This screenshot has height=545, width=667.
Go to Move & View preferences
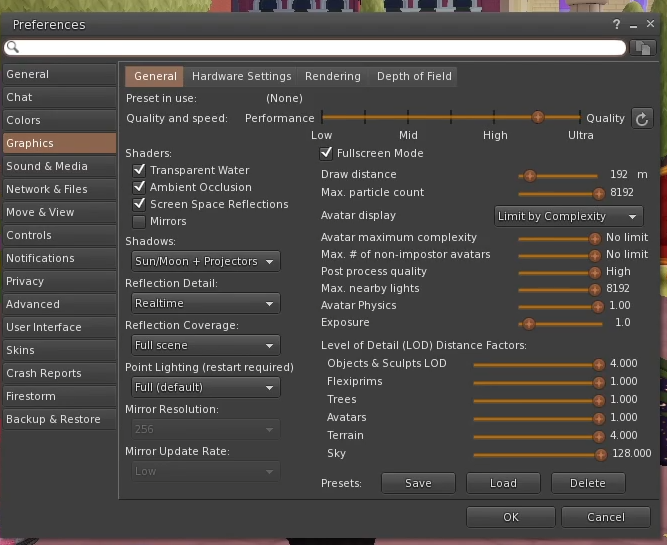pos(59,212)
